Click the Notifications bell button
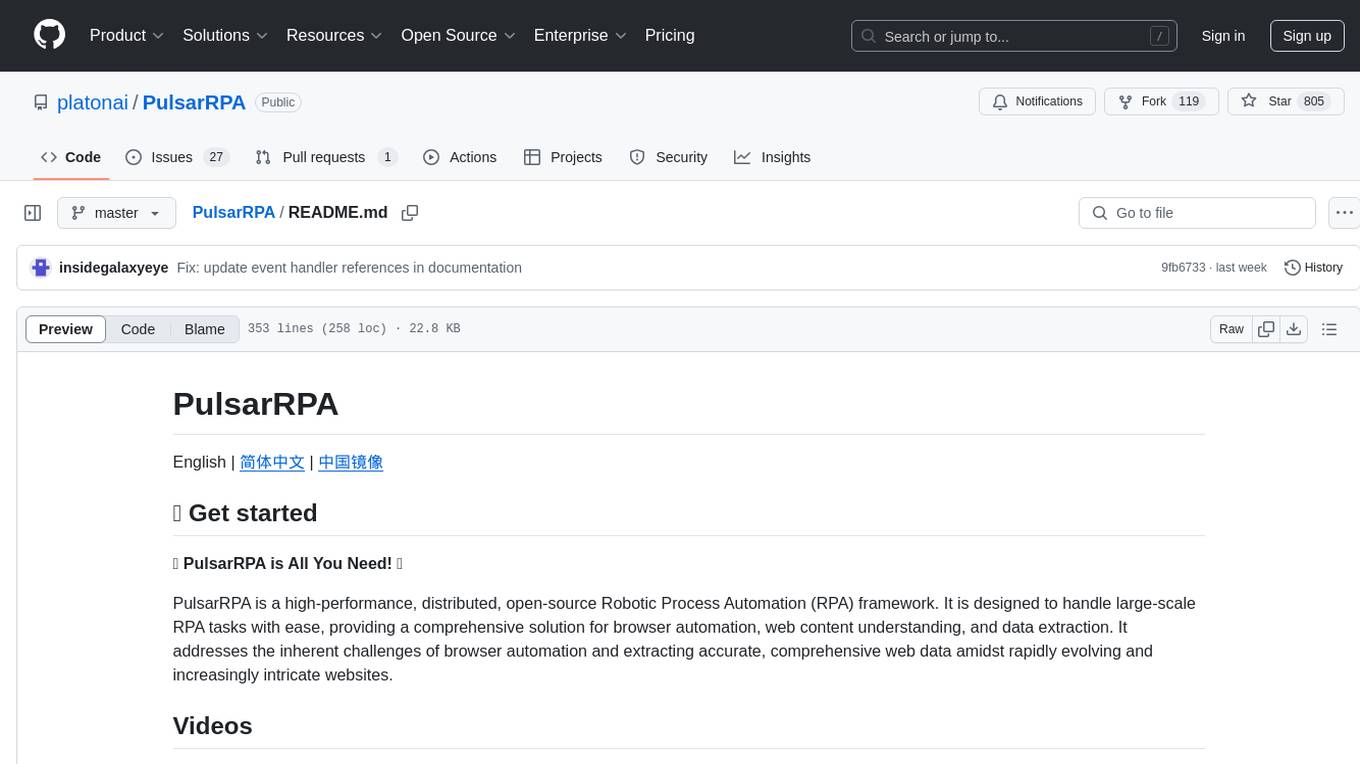Viewport: 1360px width, 764px height. [1038, 102]
